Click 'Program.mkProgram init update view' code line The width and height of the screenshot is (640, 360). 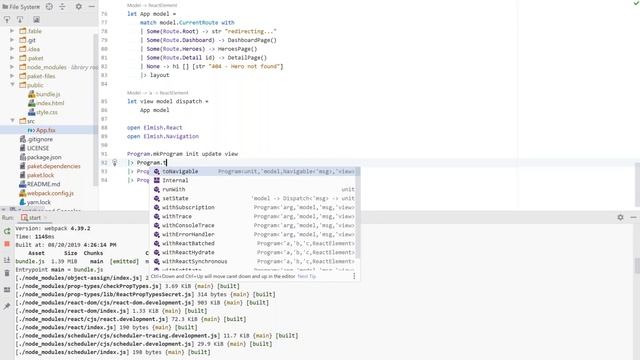[x=182, y=154]
